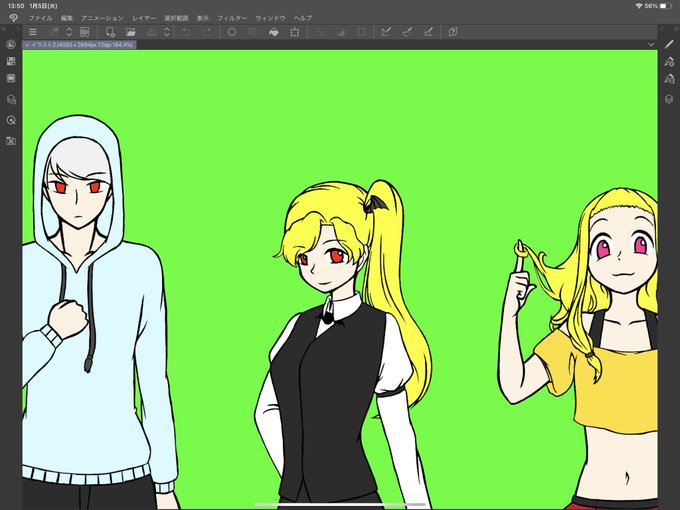
Task: Expand the canvas tab list chevron
Action: point(651,45)
